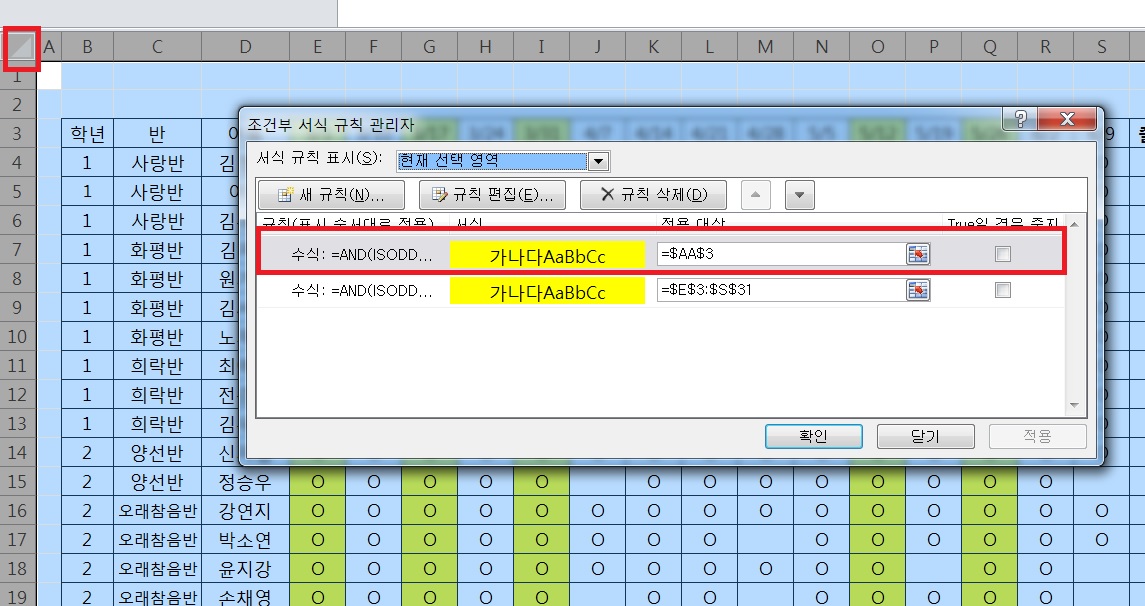Click 규칙 편집 (Edit Rule) button
The width and height of the screenshot is (1145, 606).
click(x=492, y=195)
